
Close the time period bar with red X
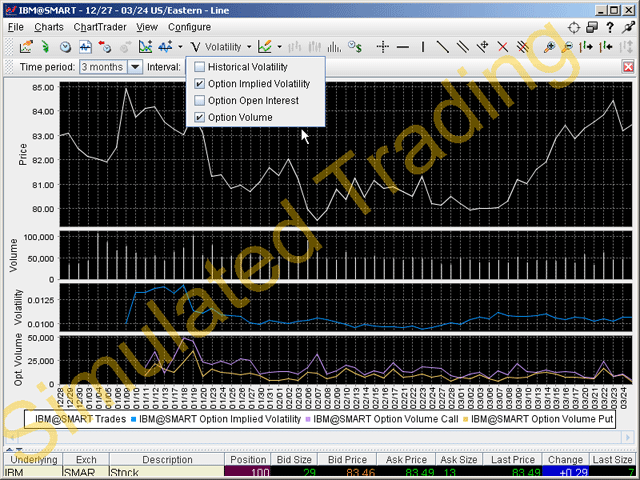pos(628,67)
